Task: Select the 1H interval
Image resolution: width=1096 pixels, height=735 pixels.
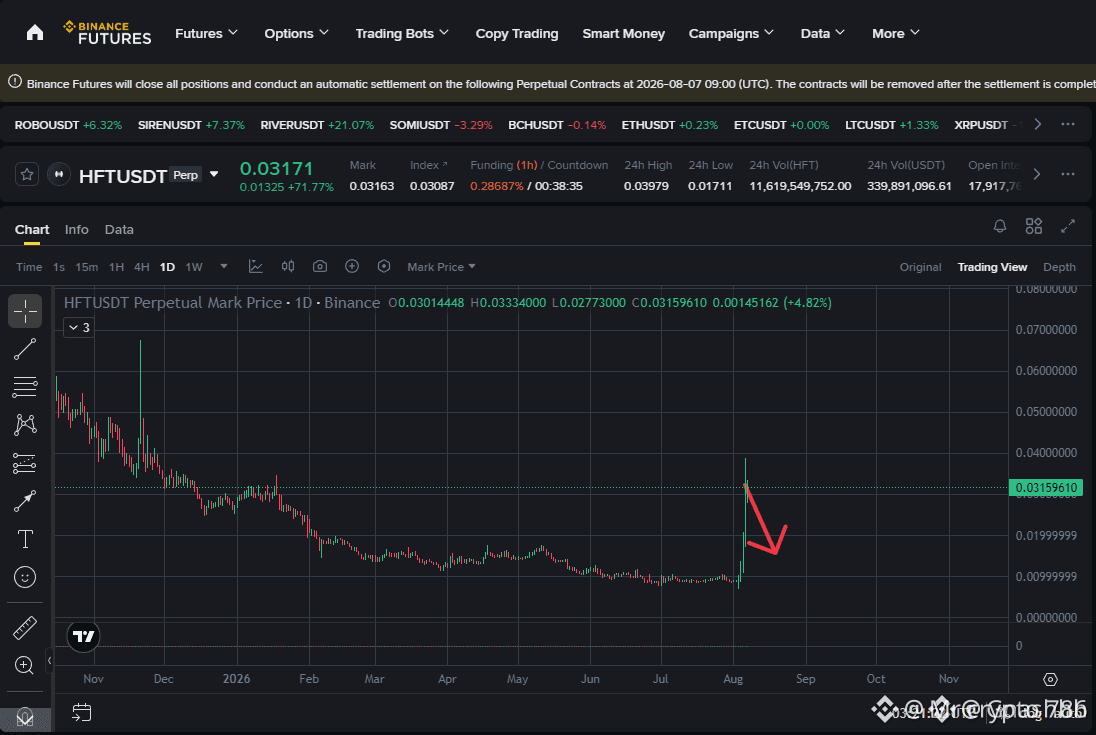Action: pyautogui.click(x=116, y=267)
